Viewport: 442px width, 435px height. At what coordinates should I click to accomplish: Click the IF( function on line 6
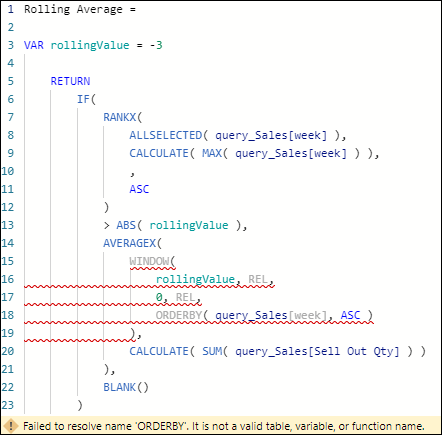(86, 99)
